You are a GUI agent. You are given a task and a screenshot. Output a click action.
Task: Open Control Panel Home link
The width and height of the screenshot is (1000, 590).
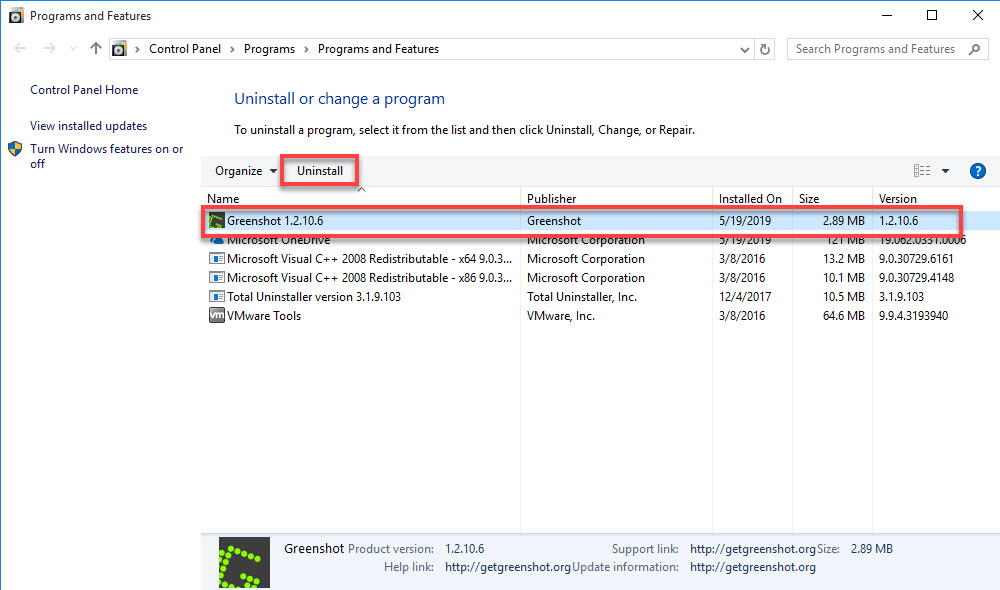pyautogui.click(x=84, y=90)
